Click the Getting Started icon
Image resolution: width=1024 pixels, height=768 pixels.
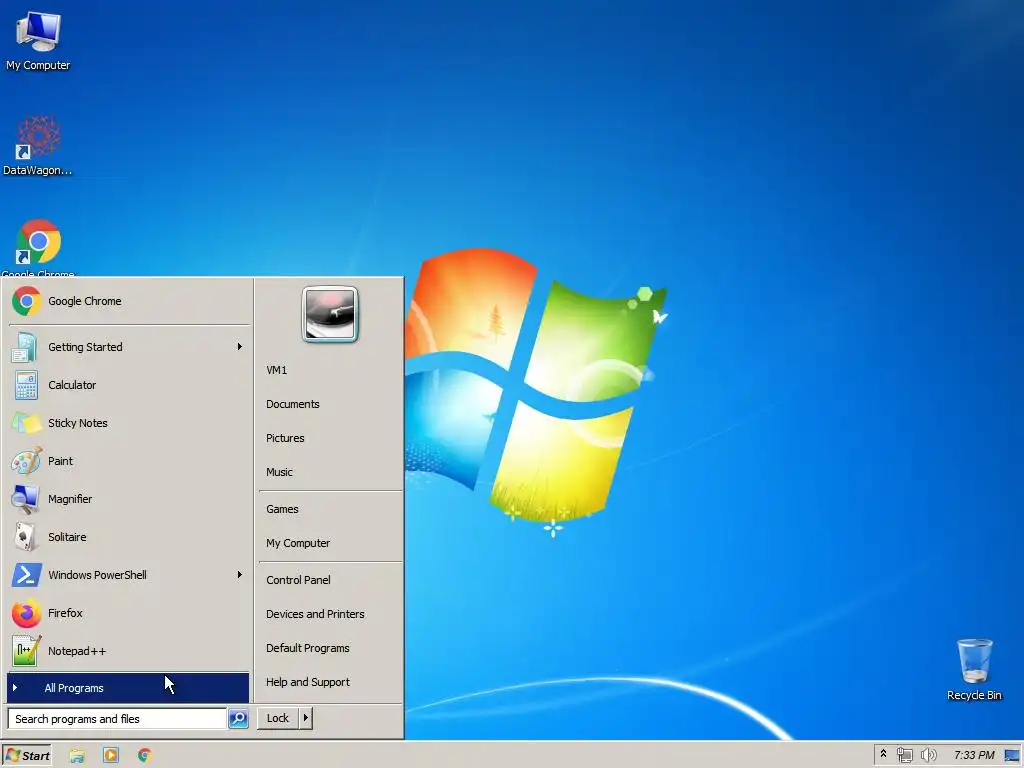[x=25, y=347]
